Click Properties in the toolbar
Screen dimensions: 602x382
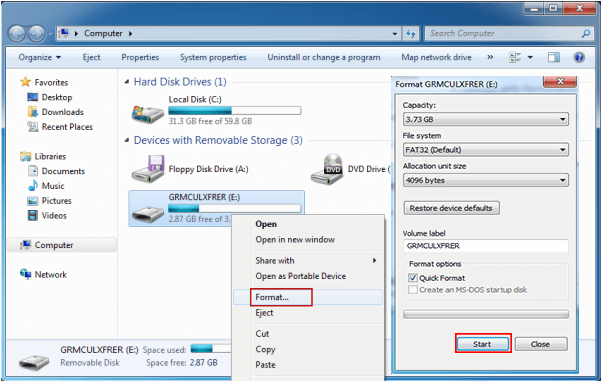coord(140,57)
